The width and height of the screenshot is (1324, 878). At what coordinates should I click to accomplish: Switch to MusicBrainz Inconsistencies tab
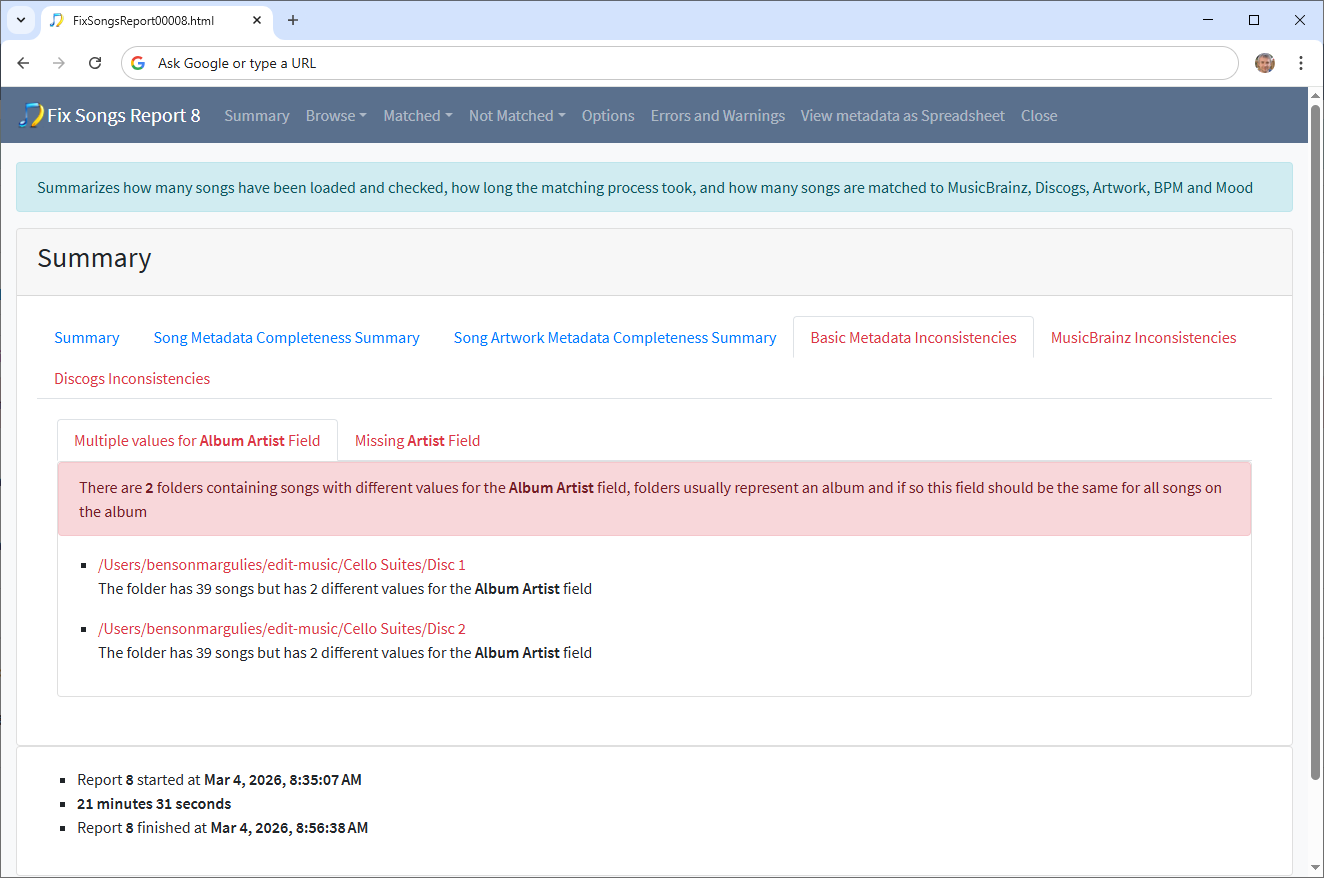tap(1143, 338)
